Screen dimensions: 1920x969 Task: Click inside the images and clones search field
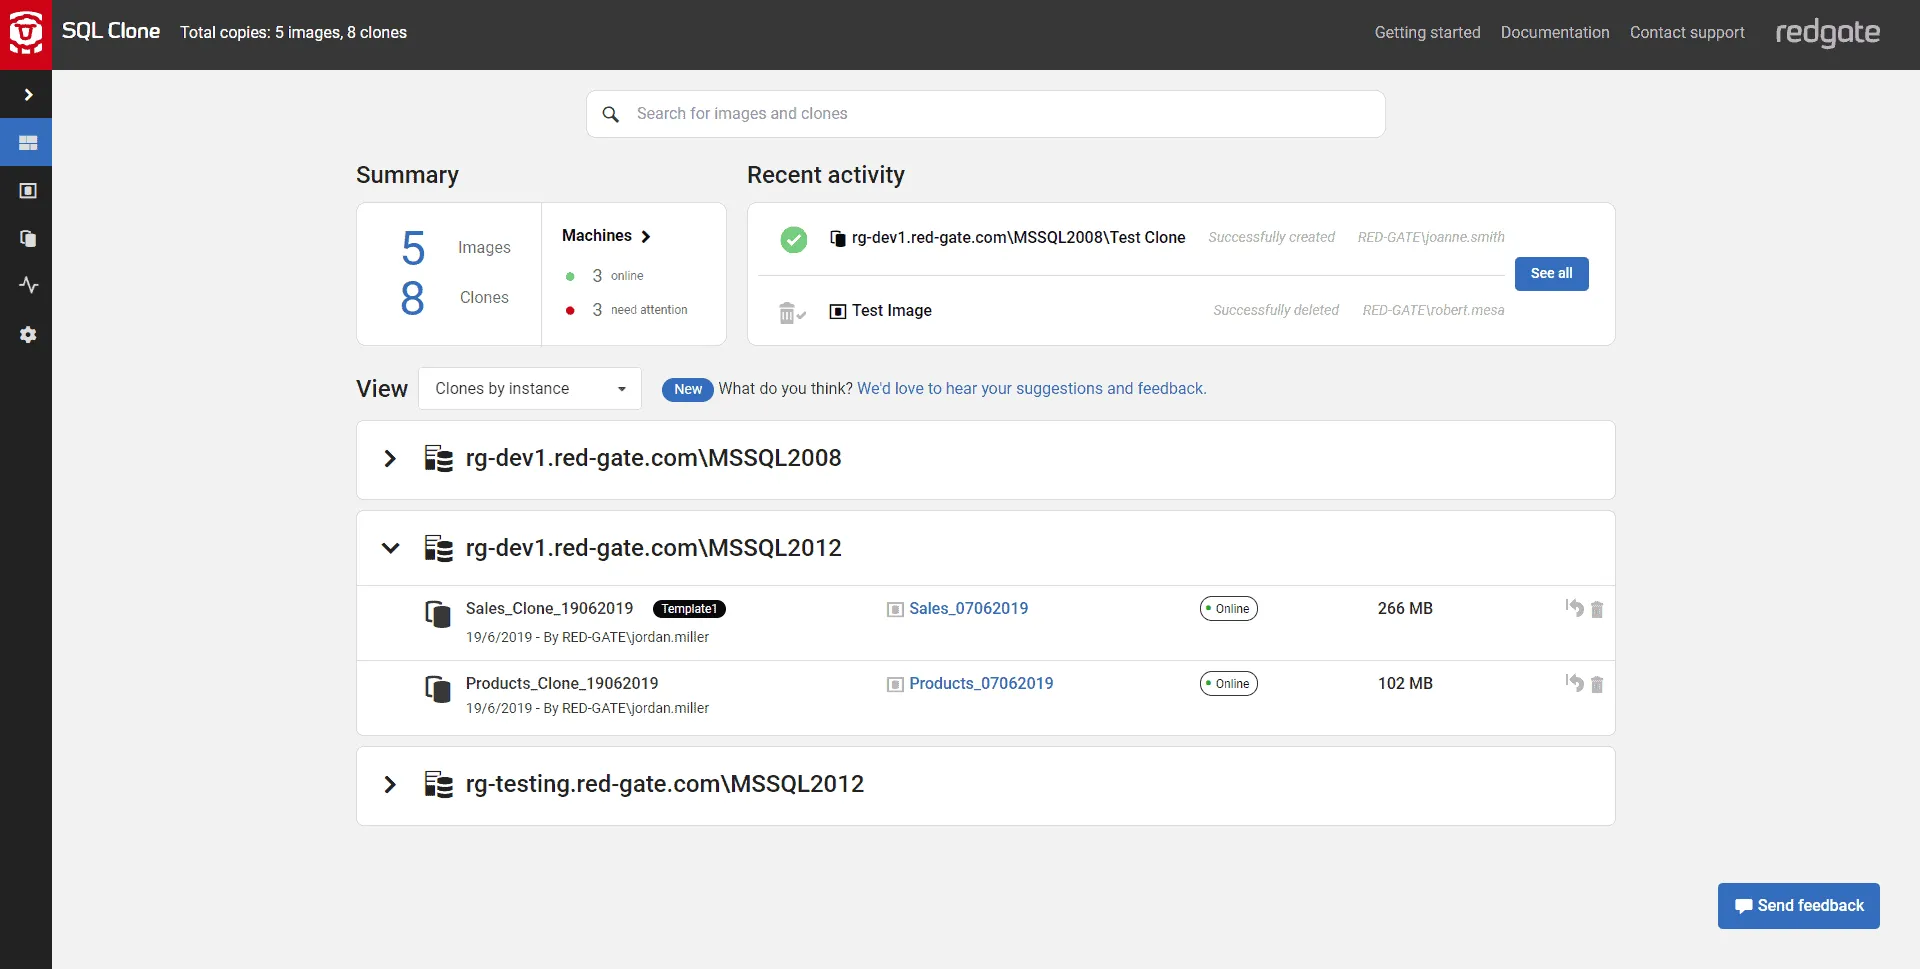(900, 113)
